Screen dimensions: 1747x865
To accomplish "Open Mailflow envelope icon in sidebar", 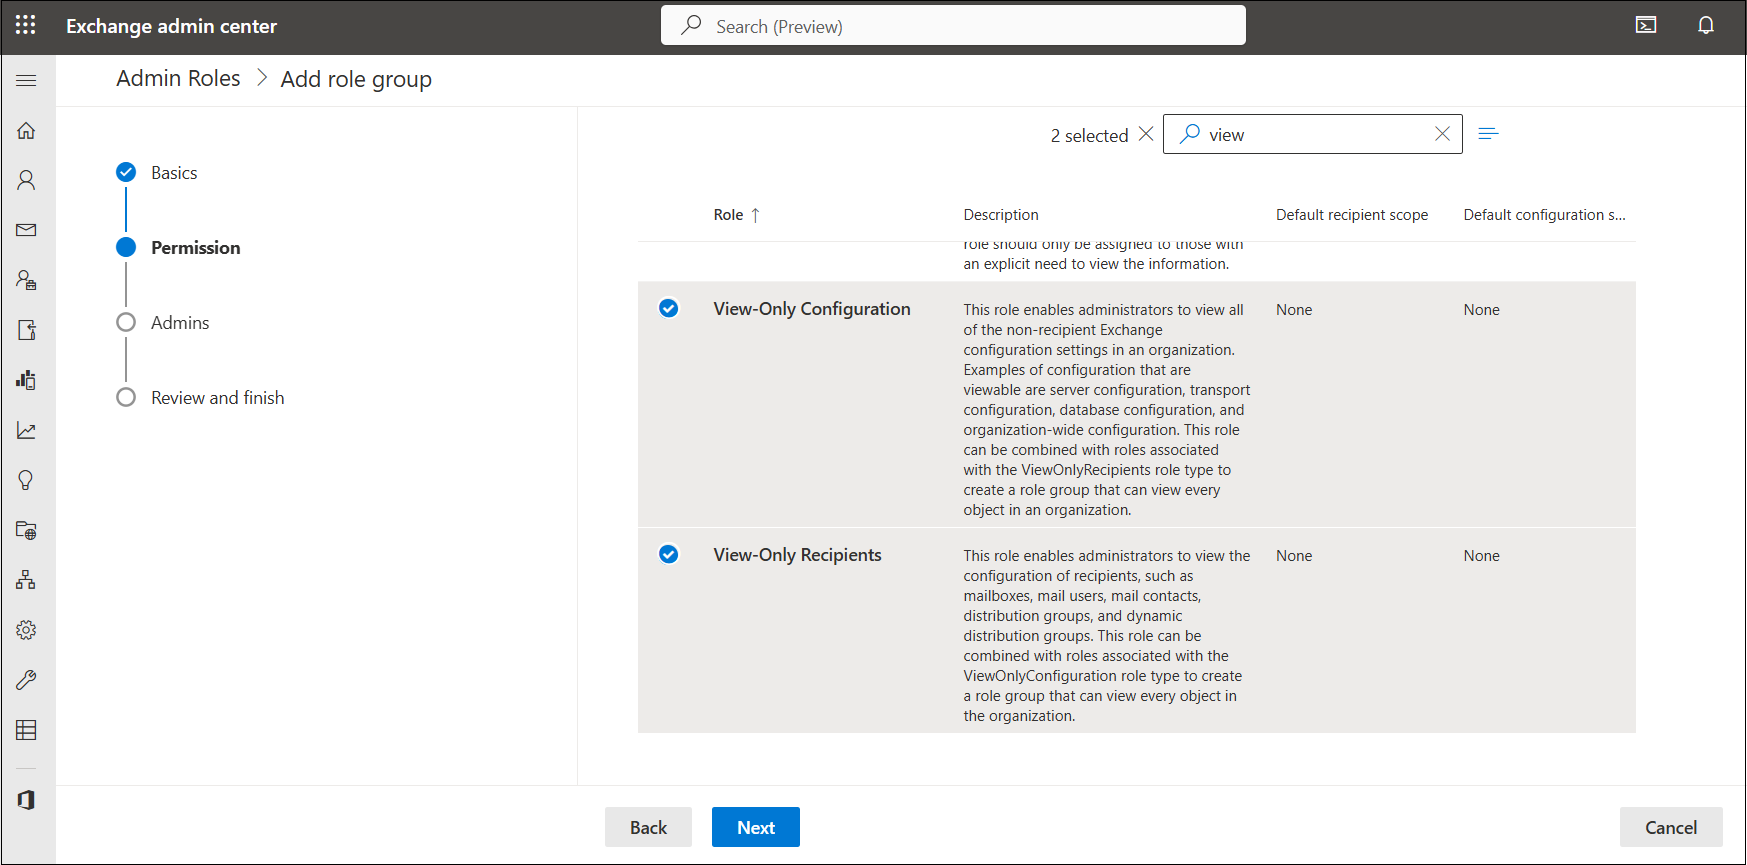I will 26,230.
